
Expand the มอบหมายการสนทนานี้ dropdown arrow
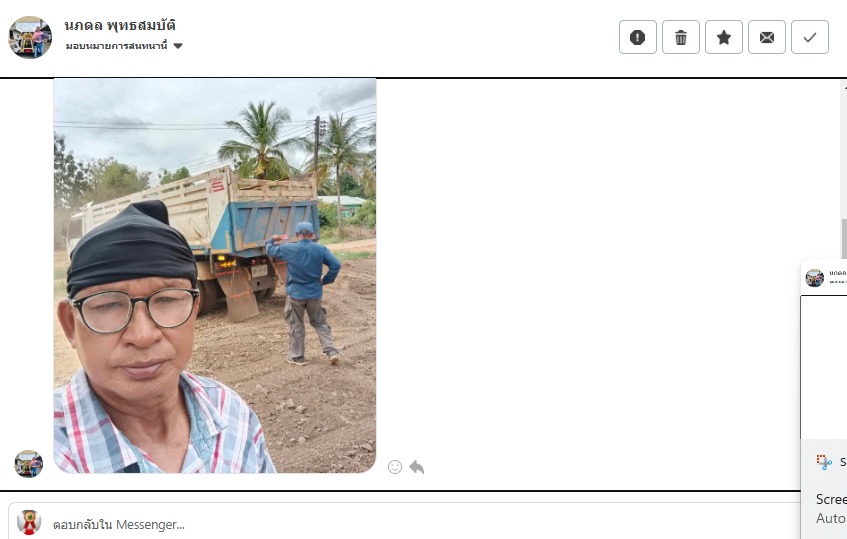(x=178, y=46)
